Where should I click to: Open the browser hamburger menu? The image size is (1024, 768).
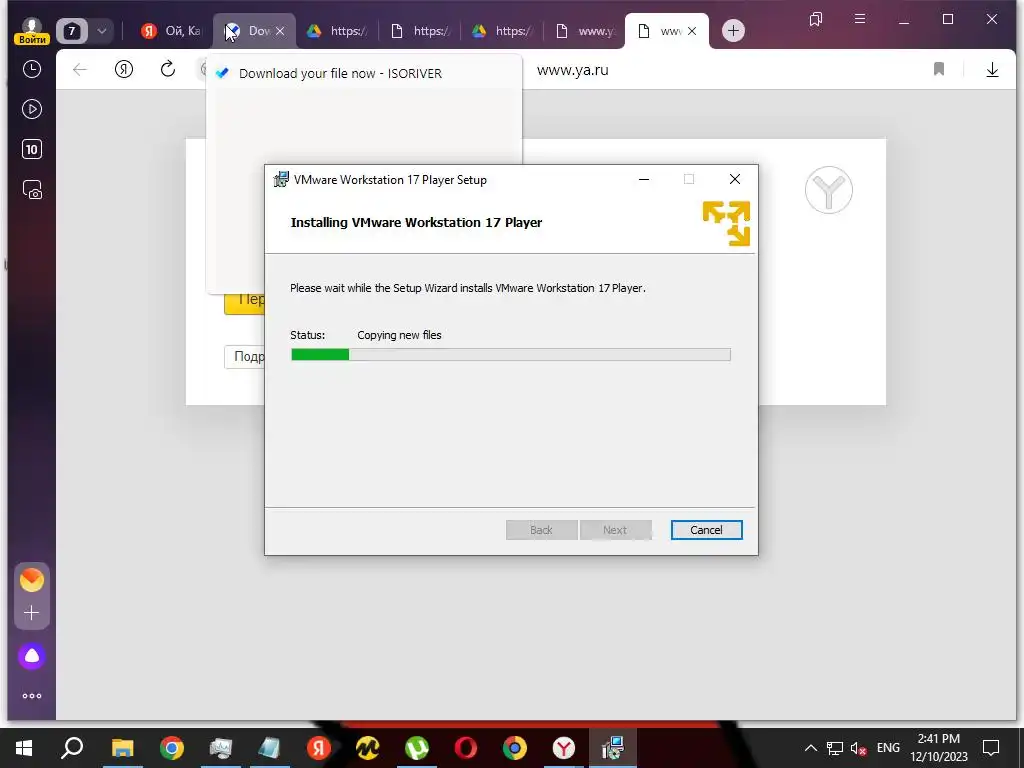tap(860, 19)
